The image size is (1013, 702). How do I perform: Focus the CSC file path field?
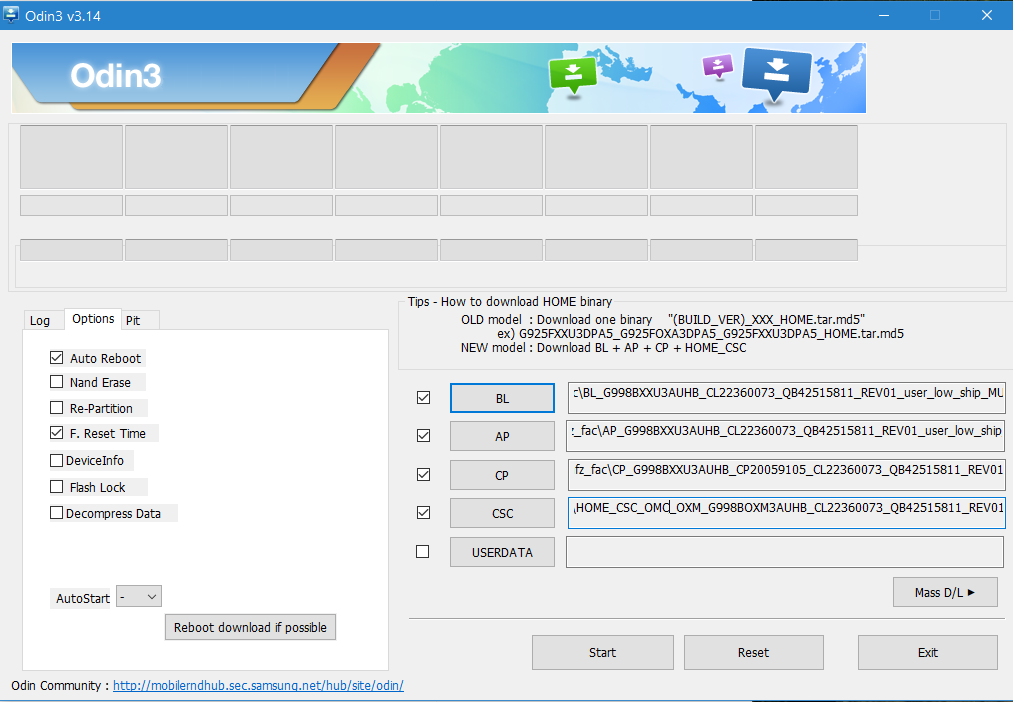pos(786,513)
